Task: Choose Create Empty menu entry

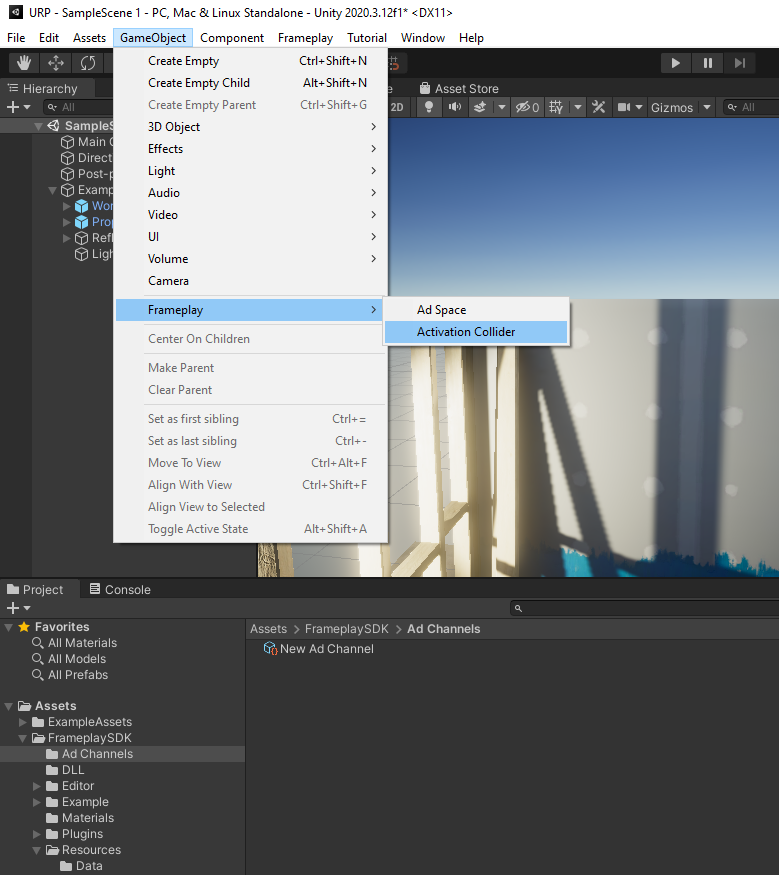Action: [x=251, y=61]
